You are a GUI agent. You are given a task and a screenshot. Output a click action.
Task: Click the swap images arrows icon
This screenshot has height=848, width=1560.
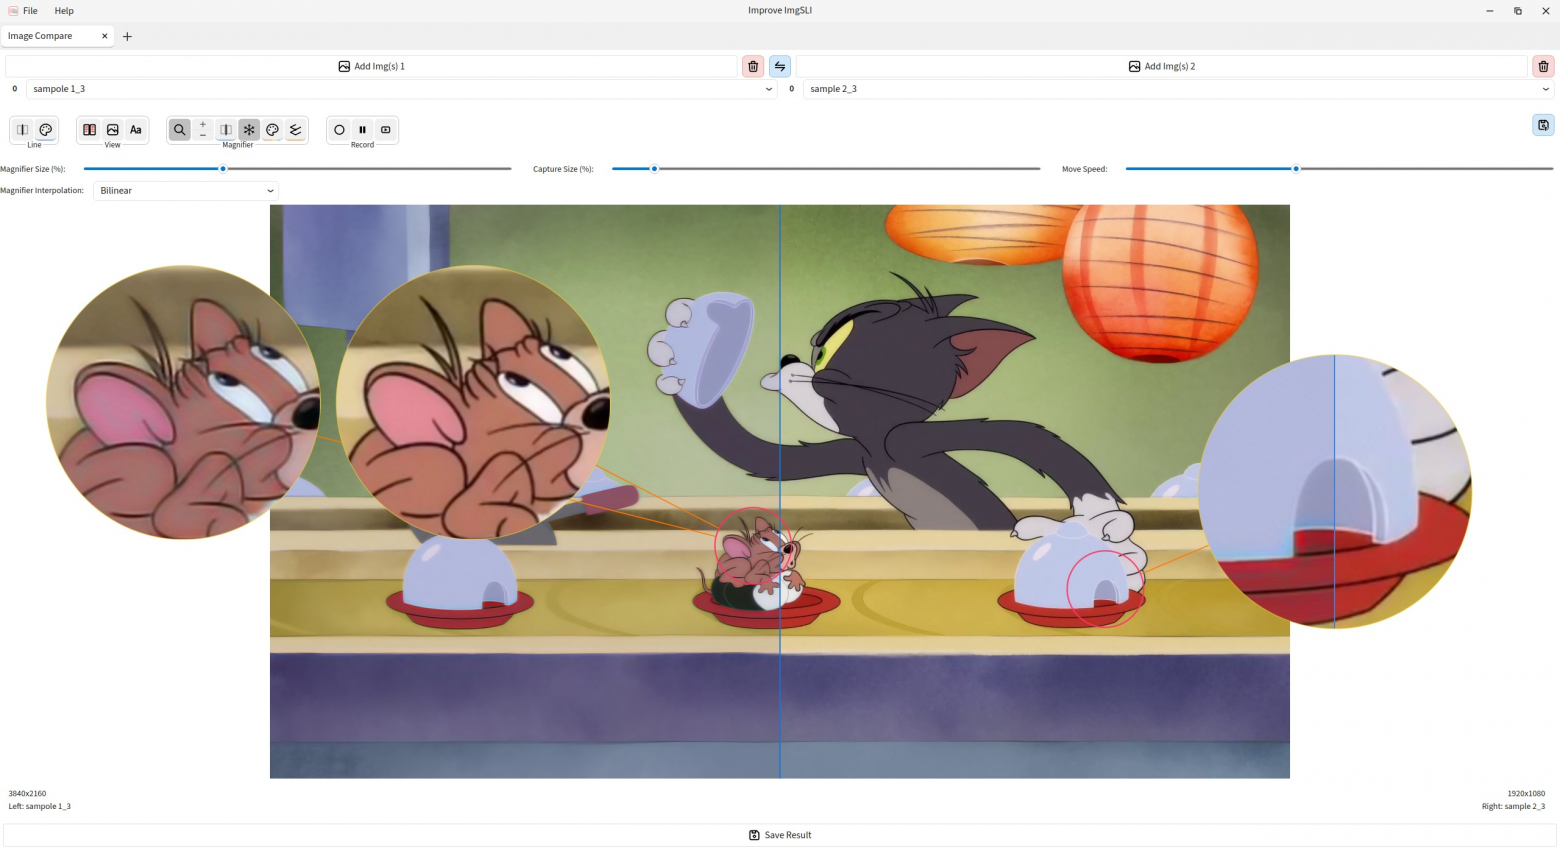pos(780,66)
